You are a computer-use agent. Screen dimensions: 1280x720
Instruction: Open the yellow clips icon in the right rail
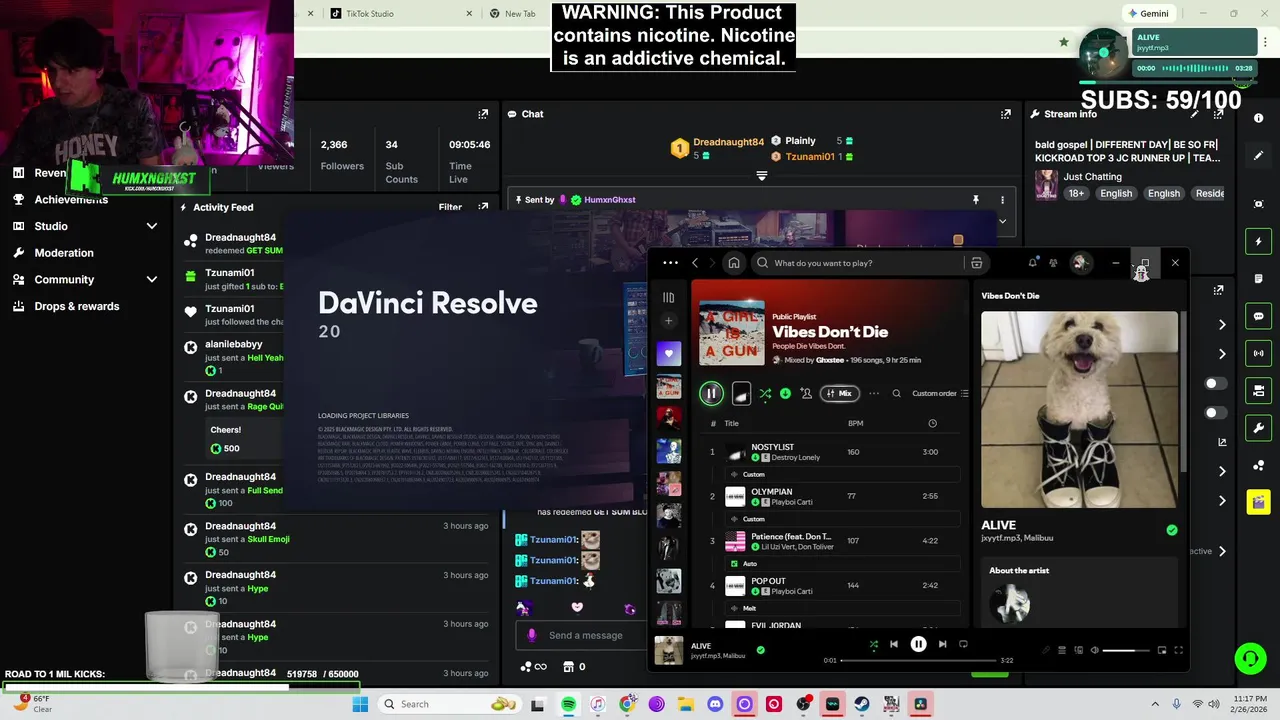pos(1258,502)
